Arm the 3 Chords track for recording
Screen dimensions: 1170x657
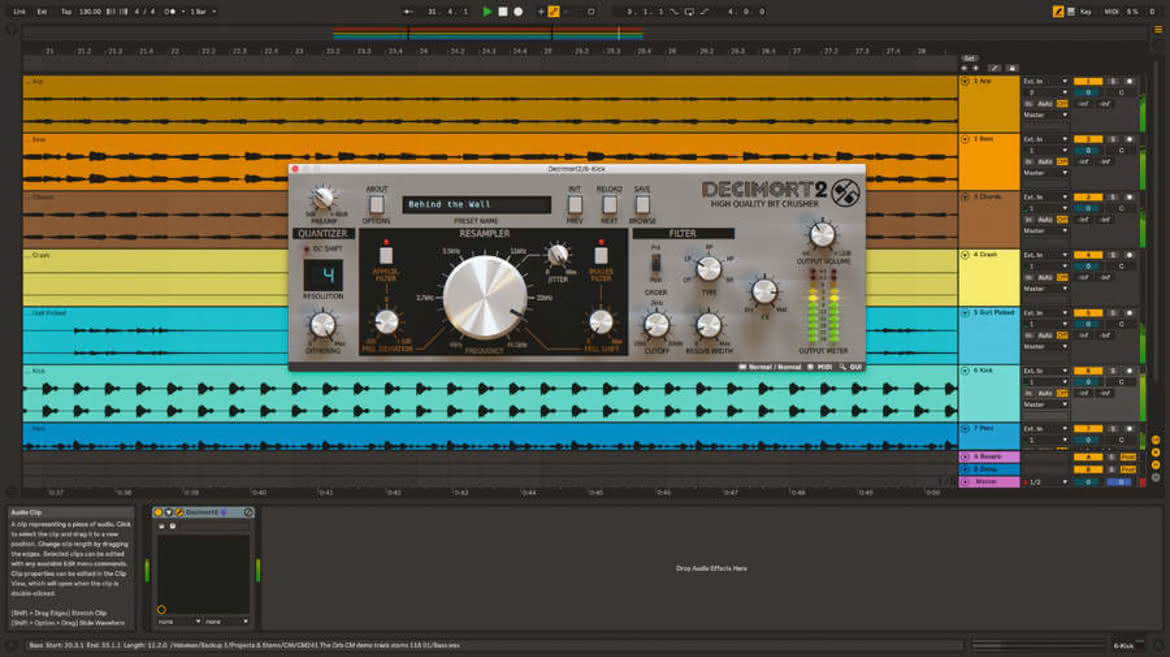[1129, 197]
